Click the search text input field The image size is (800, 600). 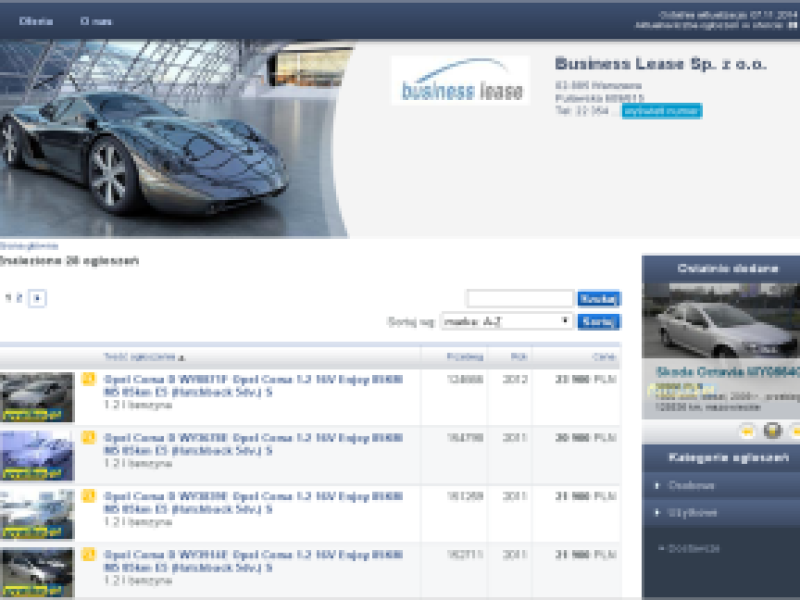point(519,299)
